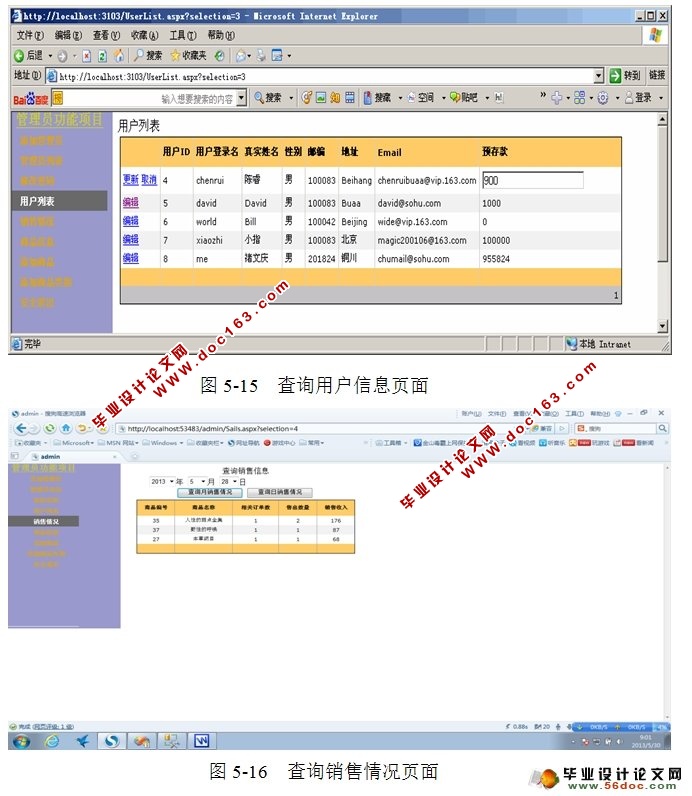Open the 帮助(H) menu in IE

click(x=221, y=35)
